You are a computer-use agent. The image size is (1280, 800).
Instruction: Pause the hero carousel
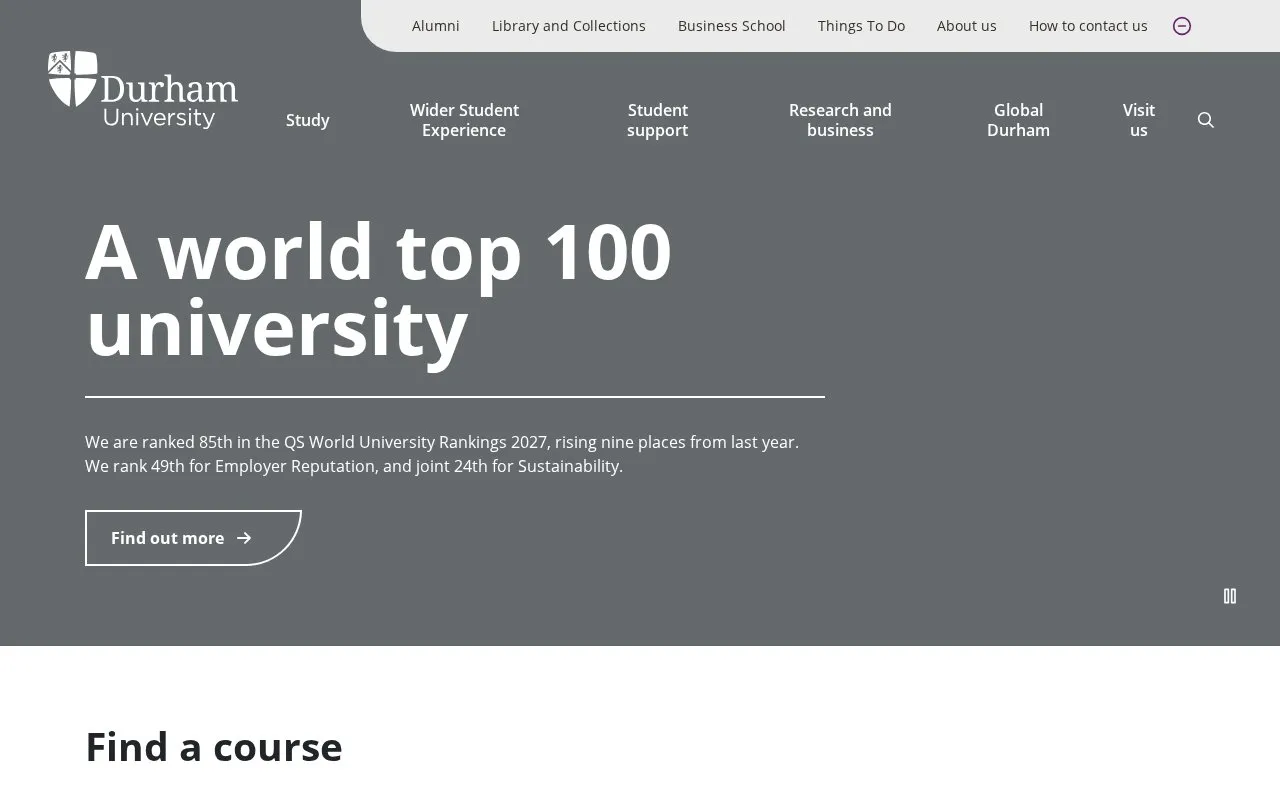coord(1230,596)
